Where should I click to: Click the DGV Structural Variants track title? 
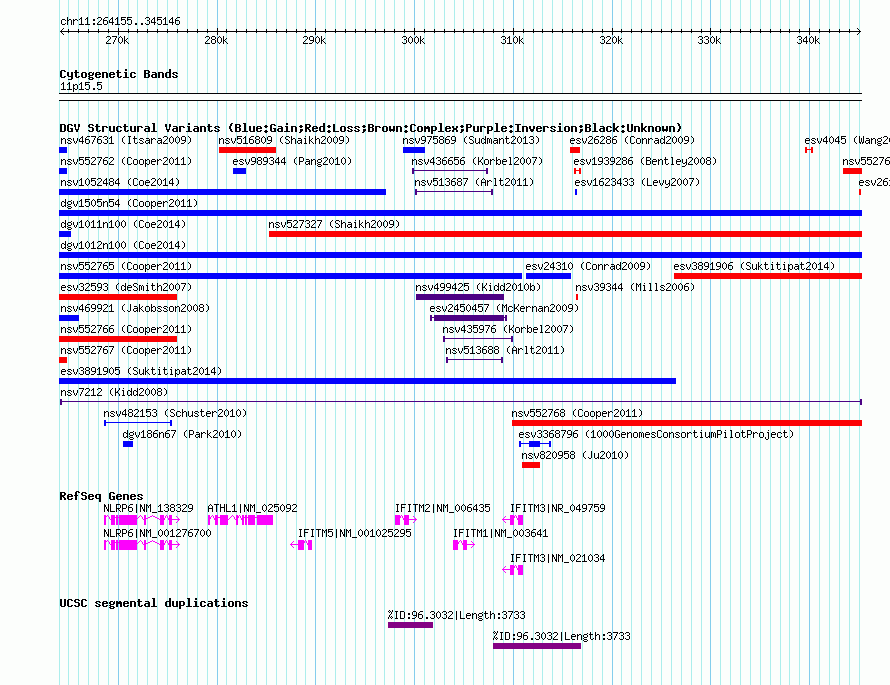[371, 128]
